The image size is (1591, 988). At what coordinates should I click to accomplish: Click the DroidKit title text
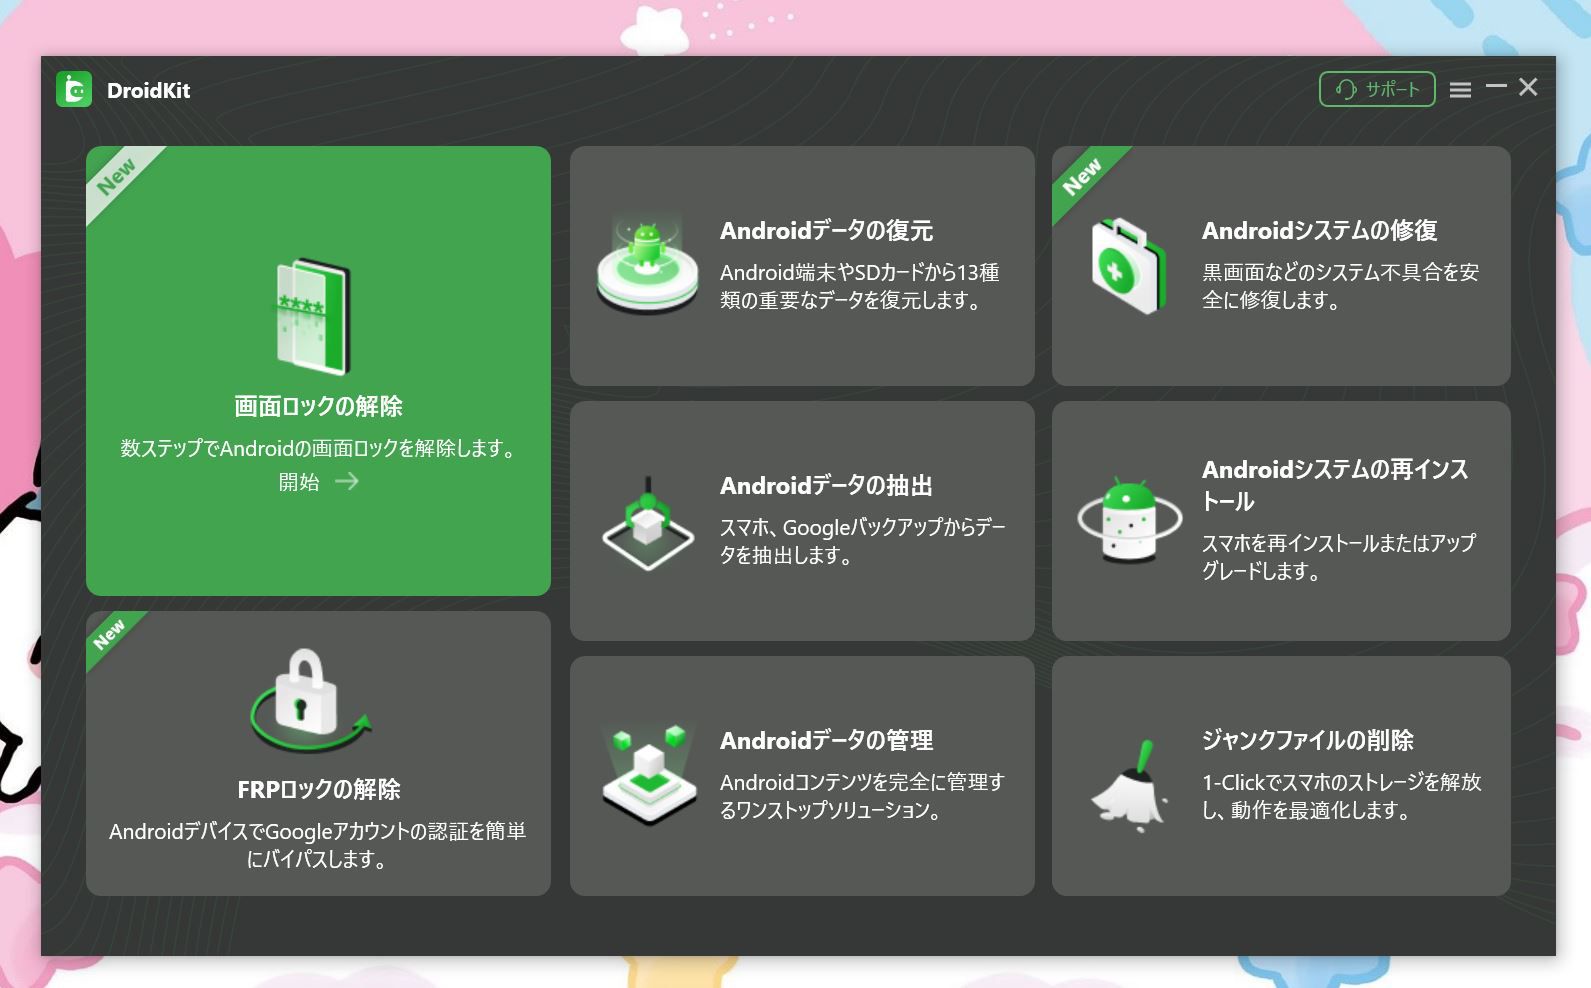click(149, 90)
